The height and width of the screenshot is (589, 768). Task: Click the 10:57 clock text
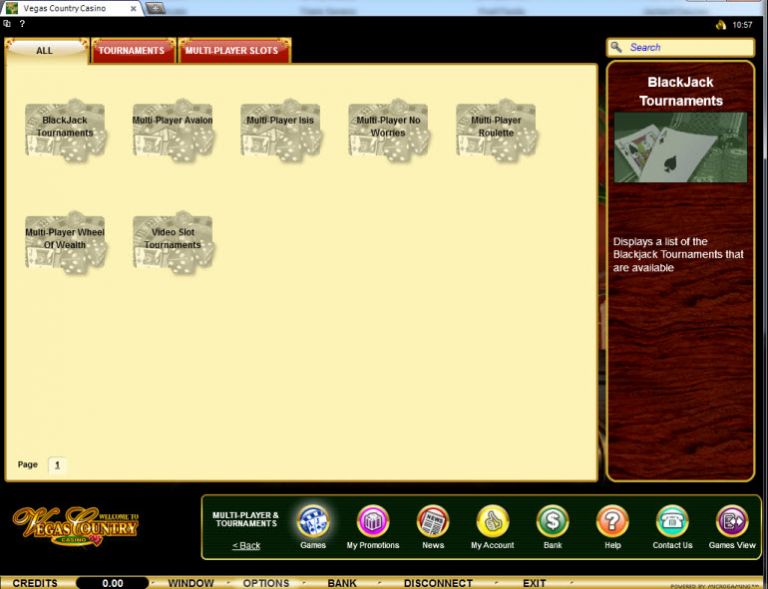tap(742, 25)
